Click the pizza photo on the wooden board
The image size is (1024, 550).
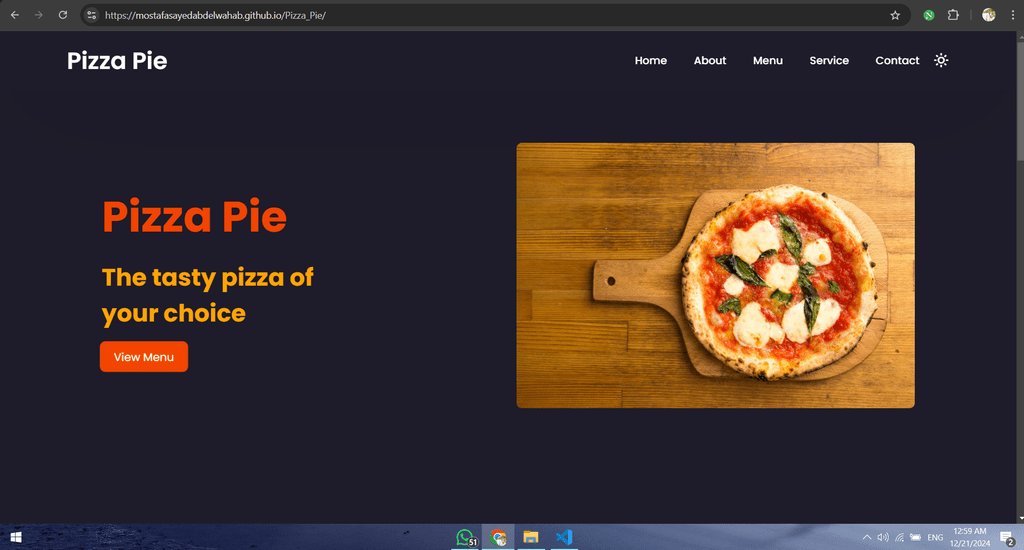(715, 275)
